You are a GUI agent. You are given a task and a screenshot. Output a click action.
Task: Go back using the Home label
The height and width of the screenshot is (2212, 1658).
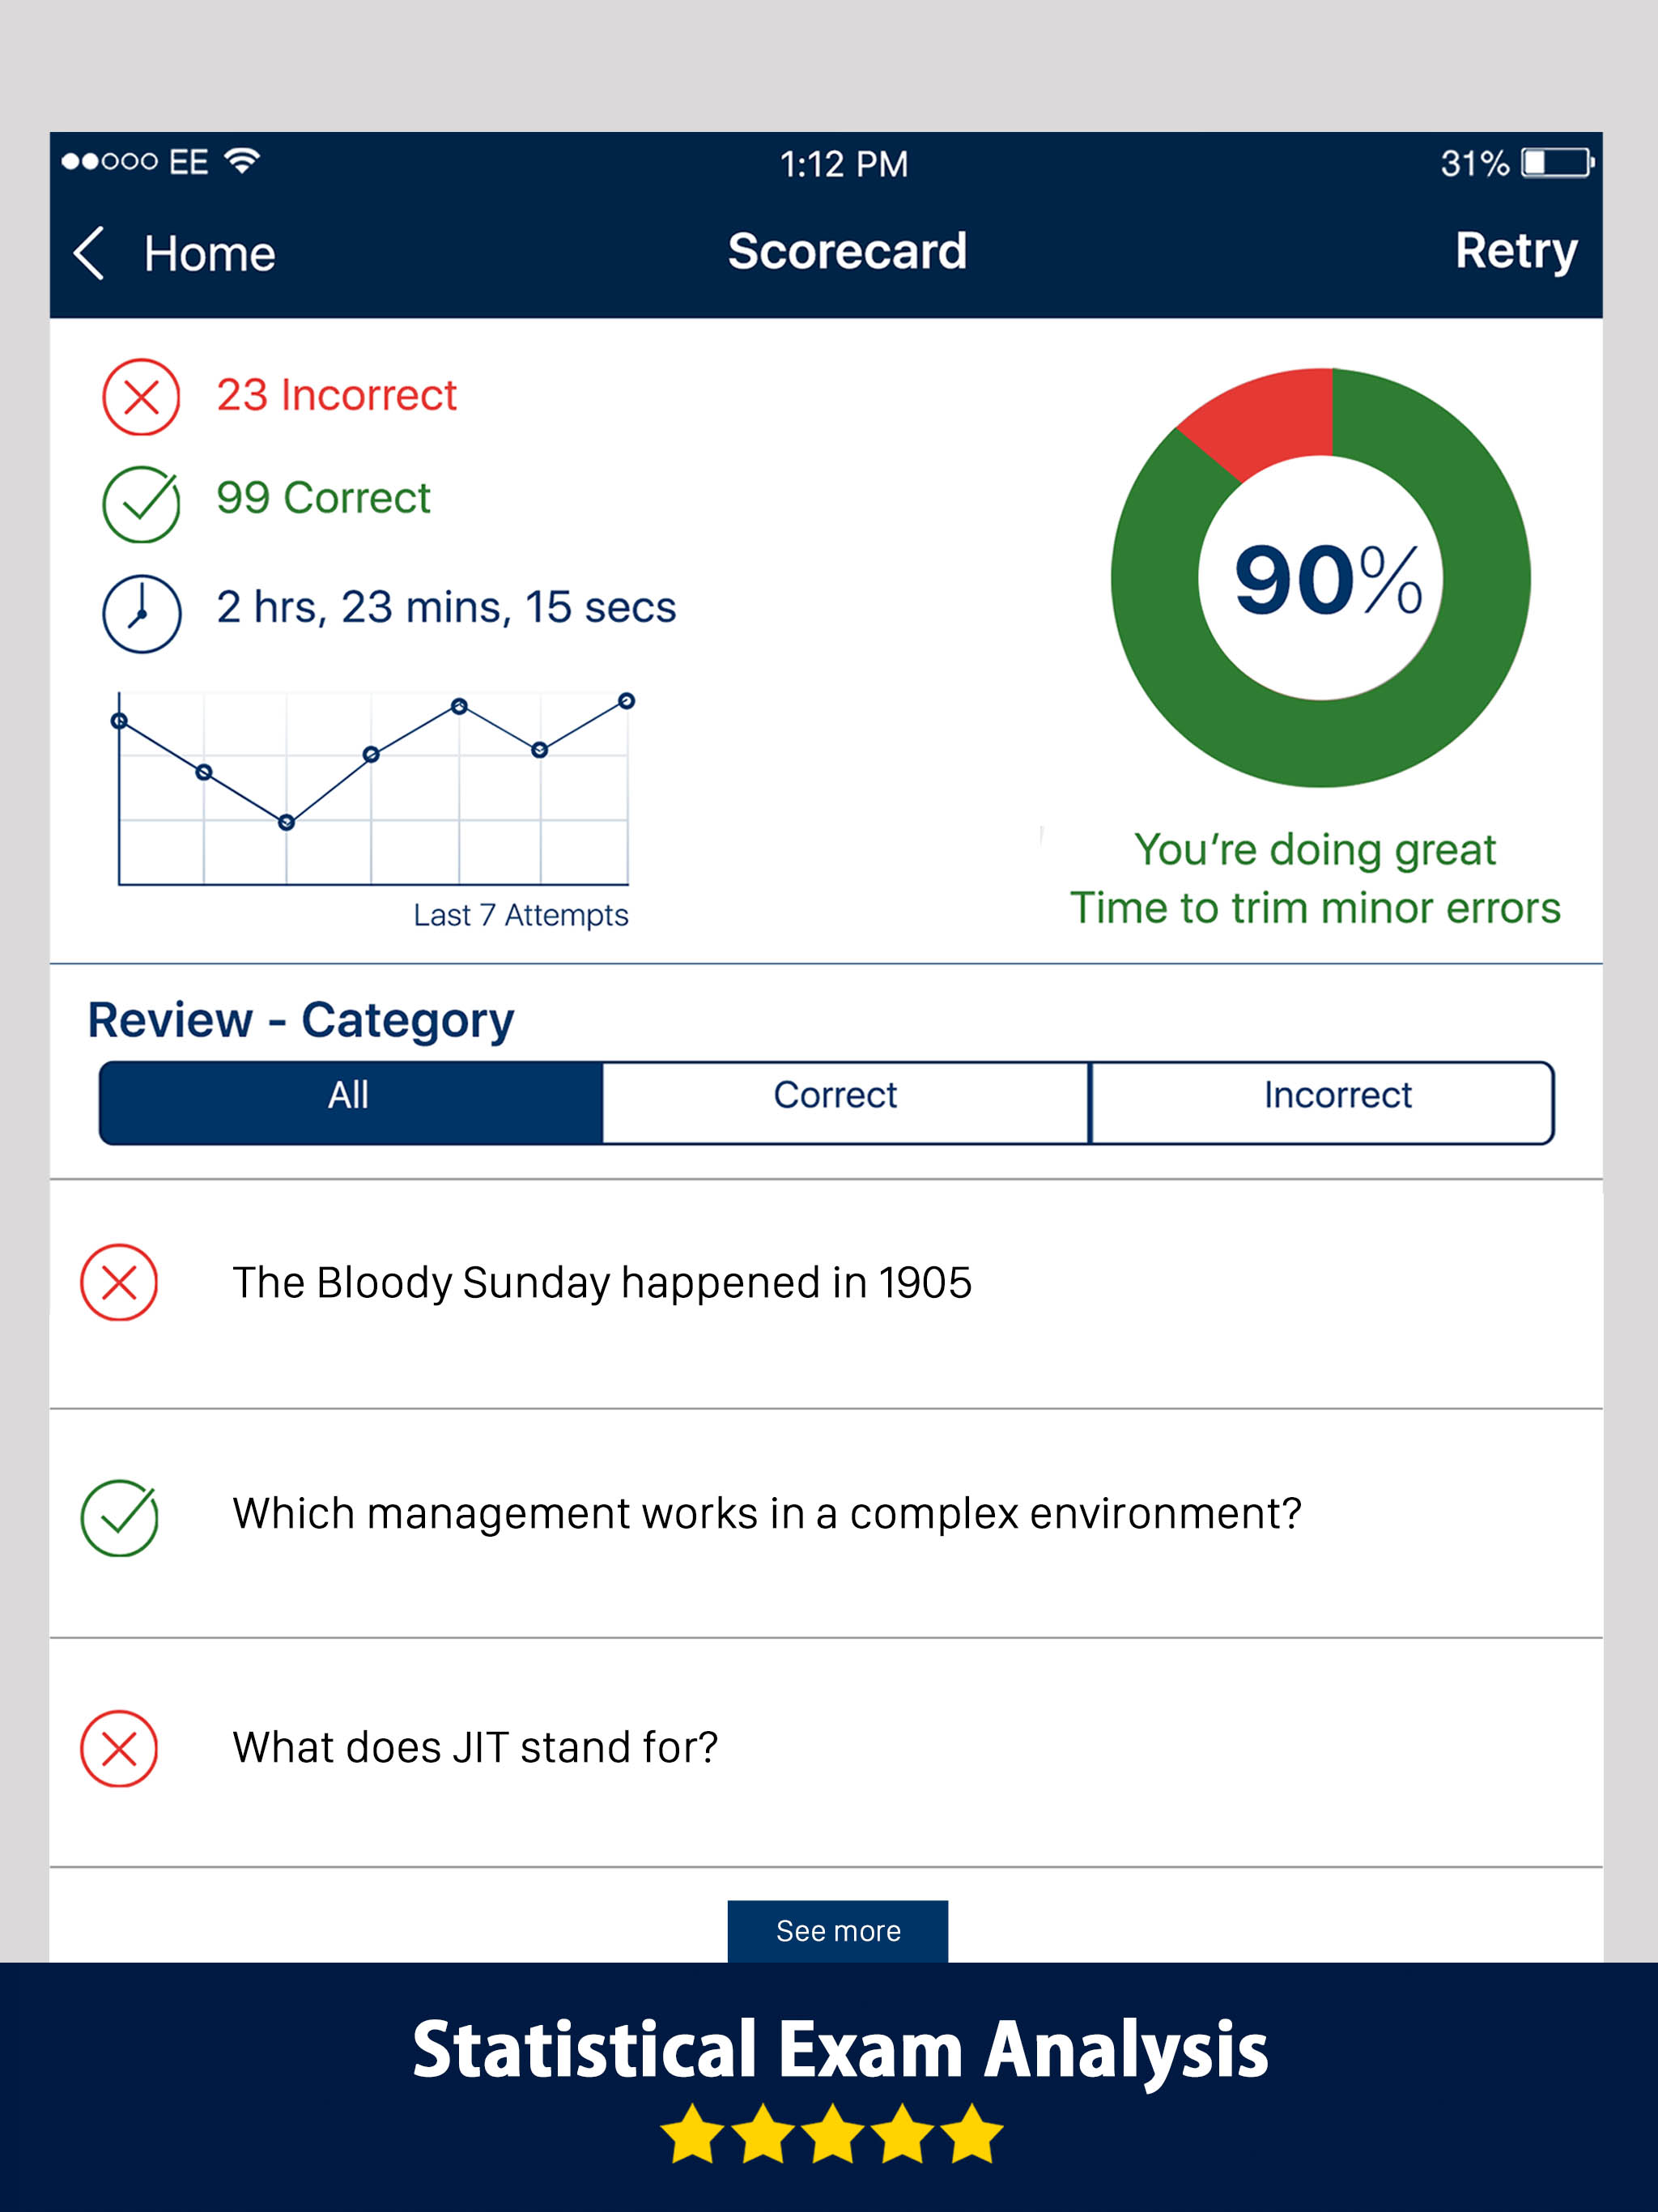point(209,254)
